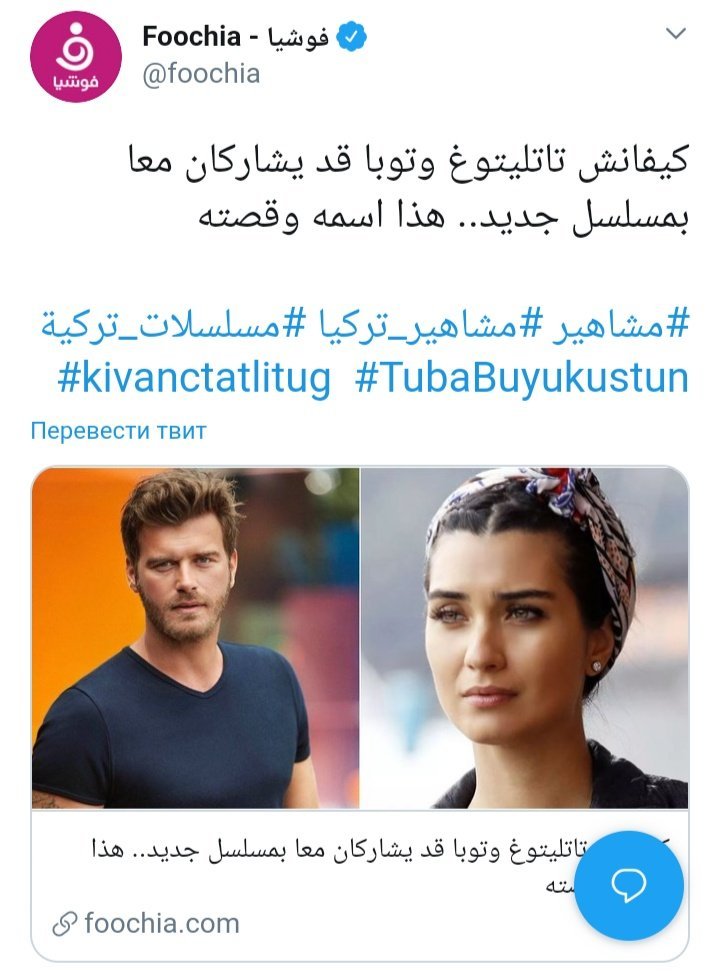Open the photo of the woman with headscarf
720x972 pixels.
click(525, 638)
